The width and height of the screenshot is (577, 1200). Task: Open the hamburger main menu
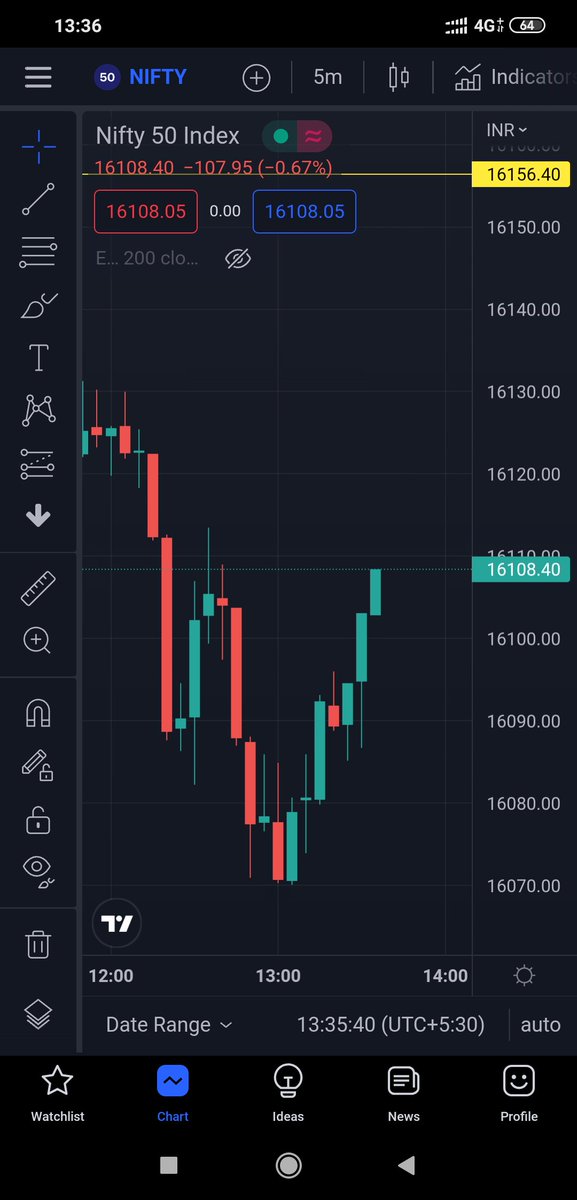tap(38, 77)
